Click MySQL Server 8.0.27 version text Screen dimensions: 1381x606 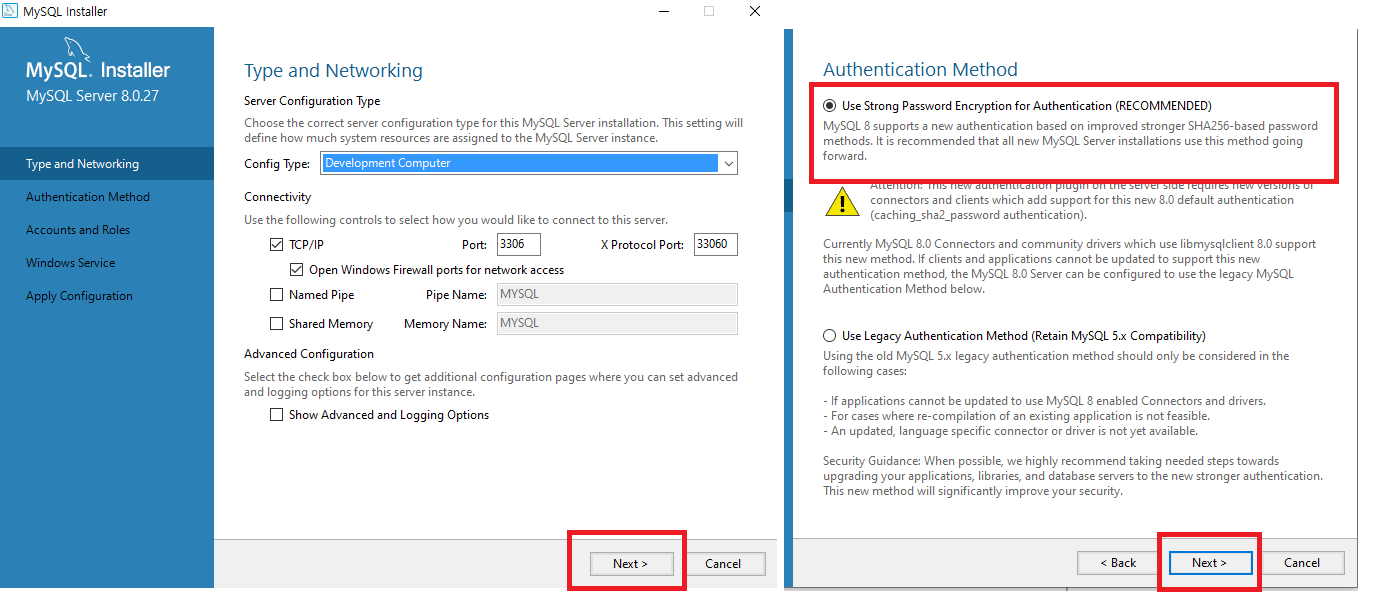[92, 96]
